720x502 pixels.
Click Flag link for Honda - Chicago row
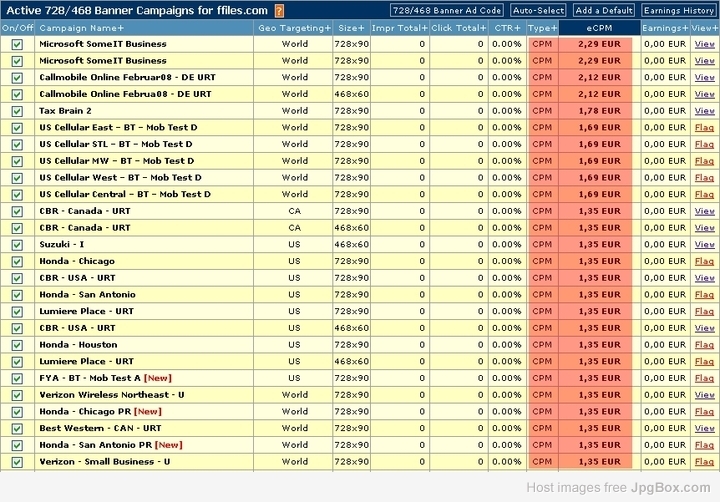[704, 261]
